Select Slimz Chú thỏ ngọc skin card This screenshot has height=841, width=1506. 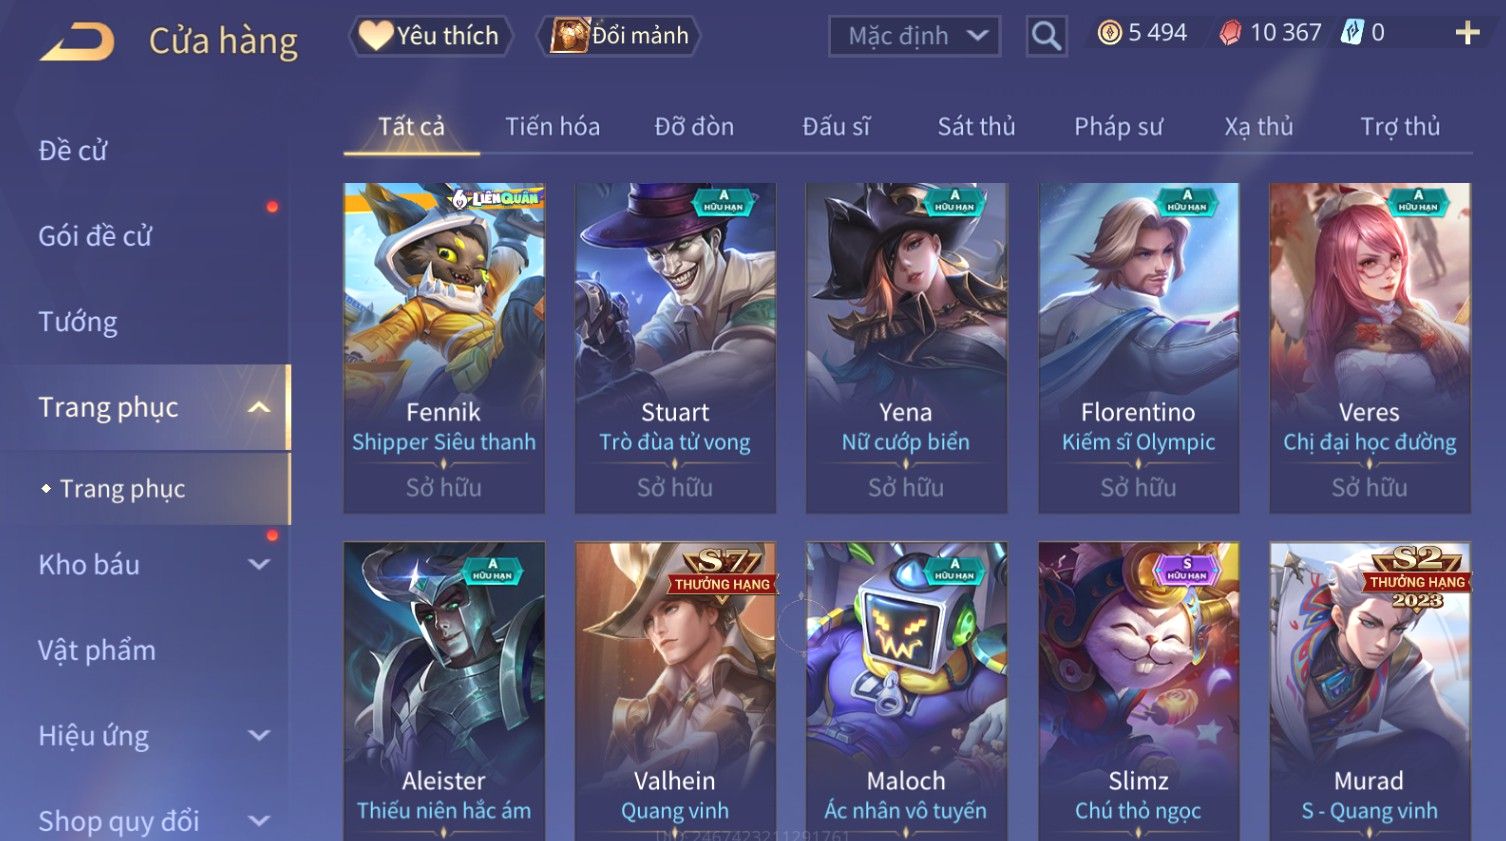(1138, 690)
